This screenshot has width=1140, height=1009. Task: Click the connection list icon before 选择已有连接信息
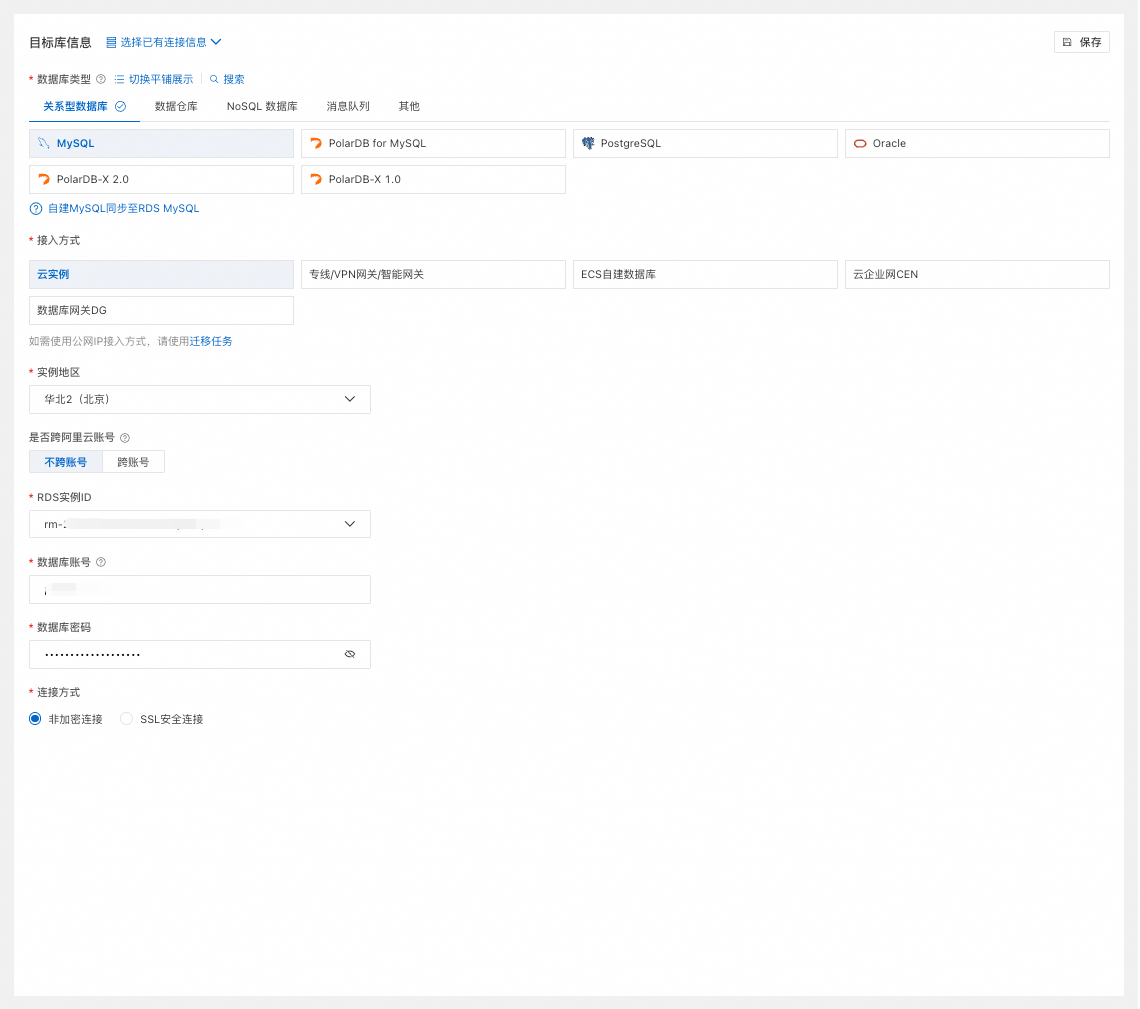click(x=111, y=42)
